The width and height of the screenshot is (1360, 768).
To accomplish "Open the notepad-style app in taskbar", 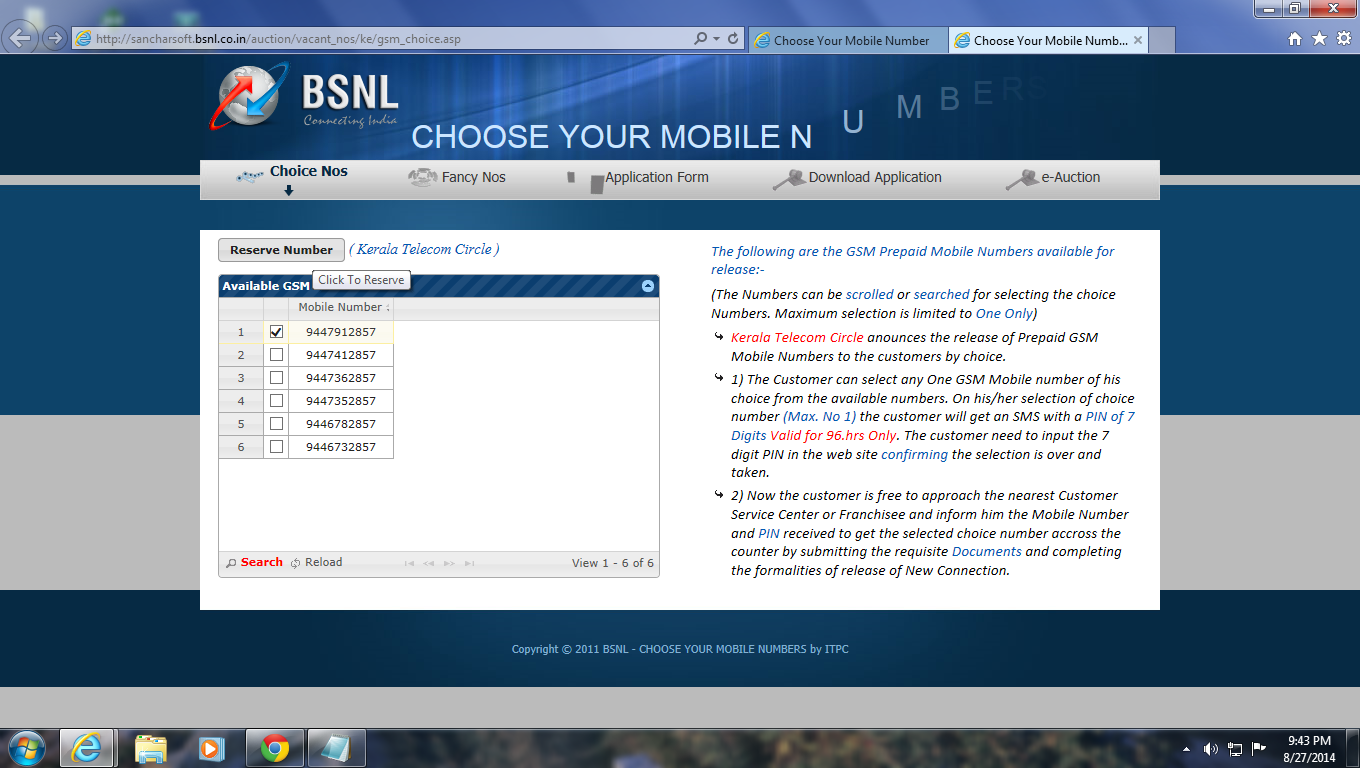I will [336, 748].
